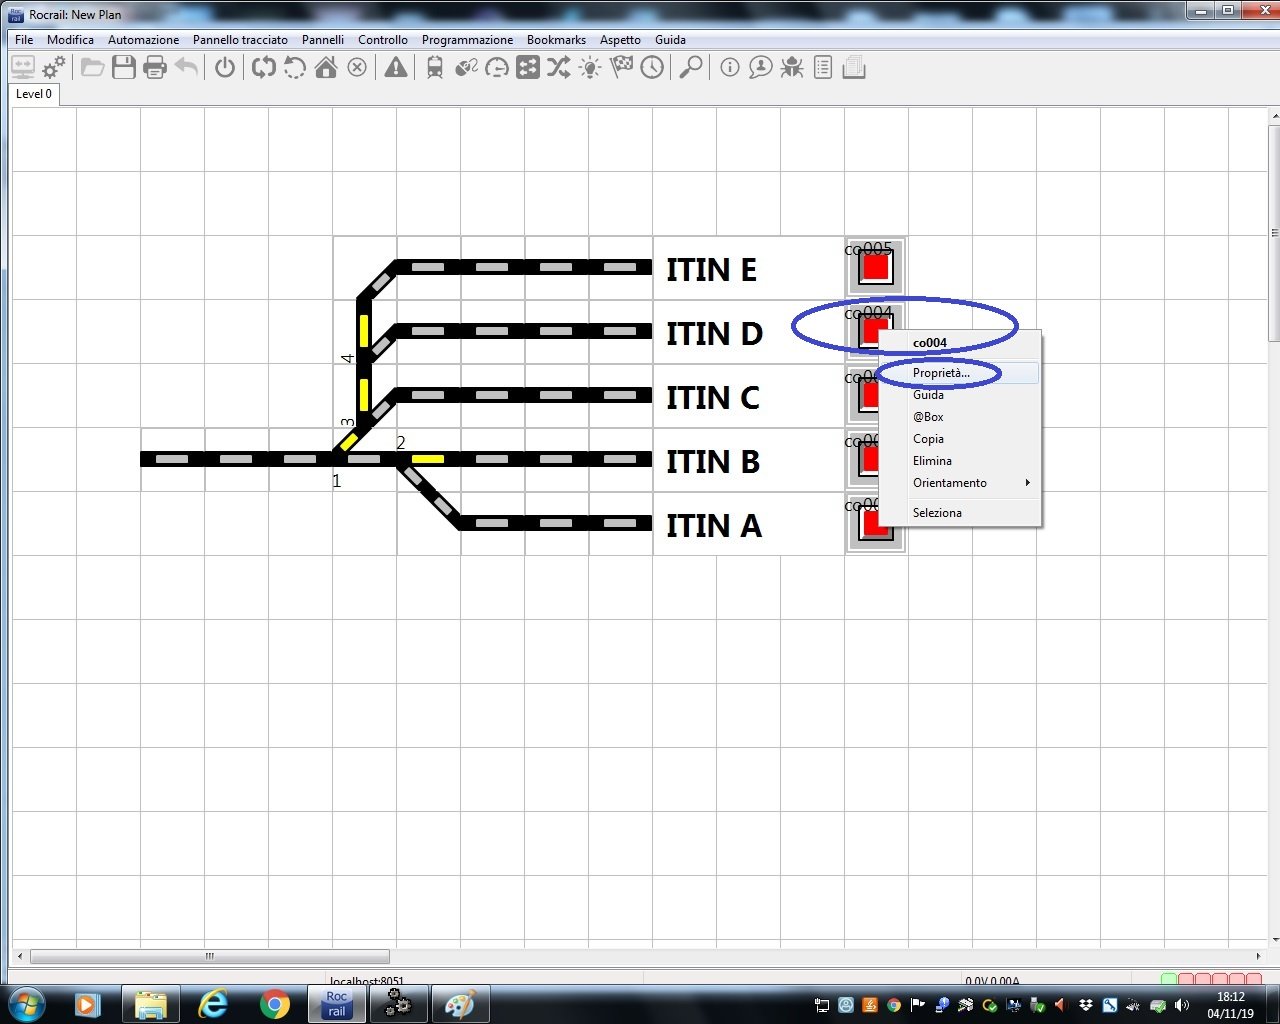Click the clock icon in toolbar
Viewport: 1280px width, 1024px height.
652,68
